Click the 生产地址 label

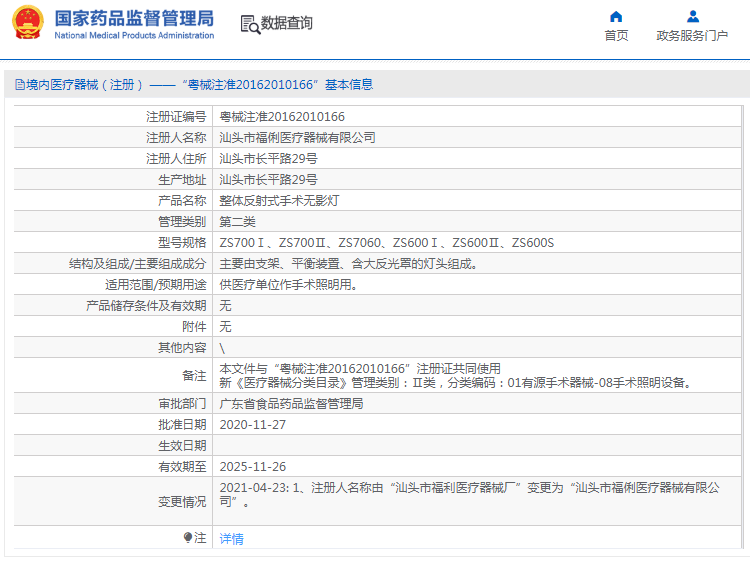pyautogui.click(x=182, y=180)
